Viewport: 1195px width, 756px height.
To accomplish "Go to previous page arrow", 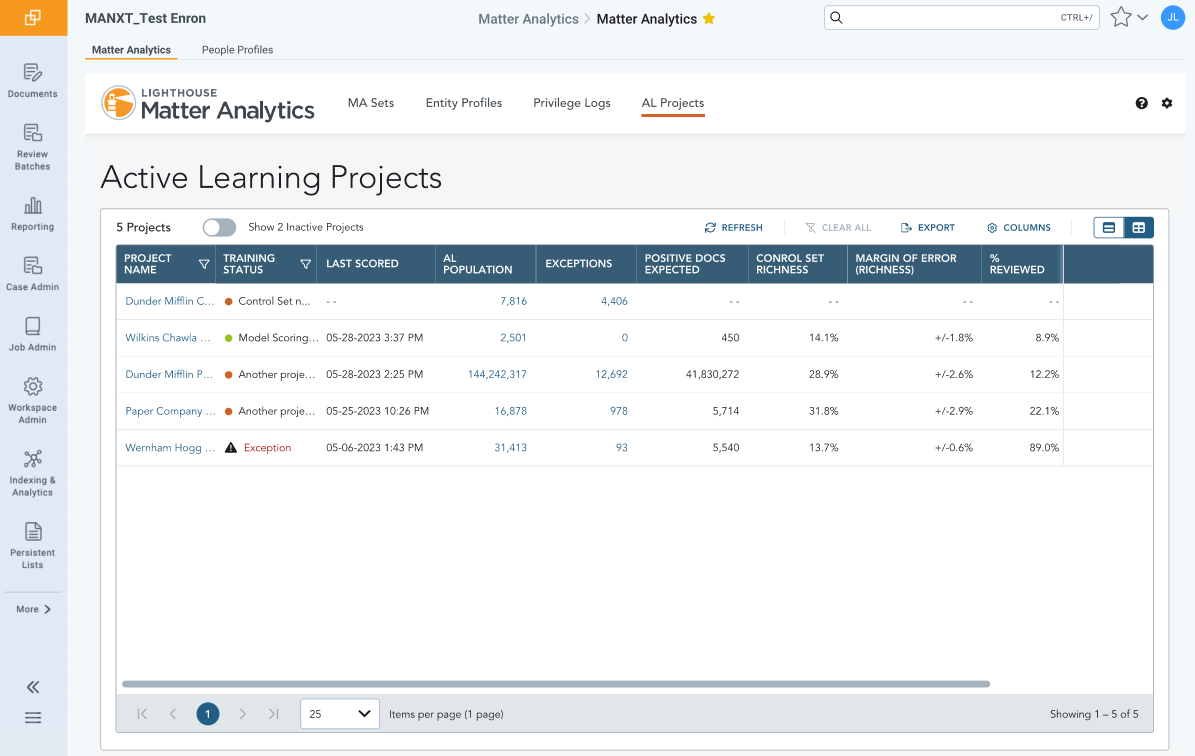I will (173, 714).
